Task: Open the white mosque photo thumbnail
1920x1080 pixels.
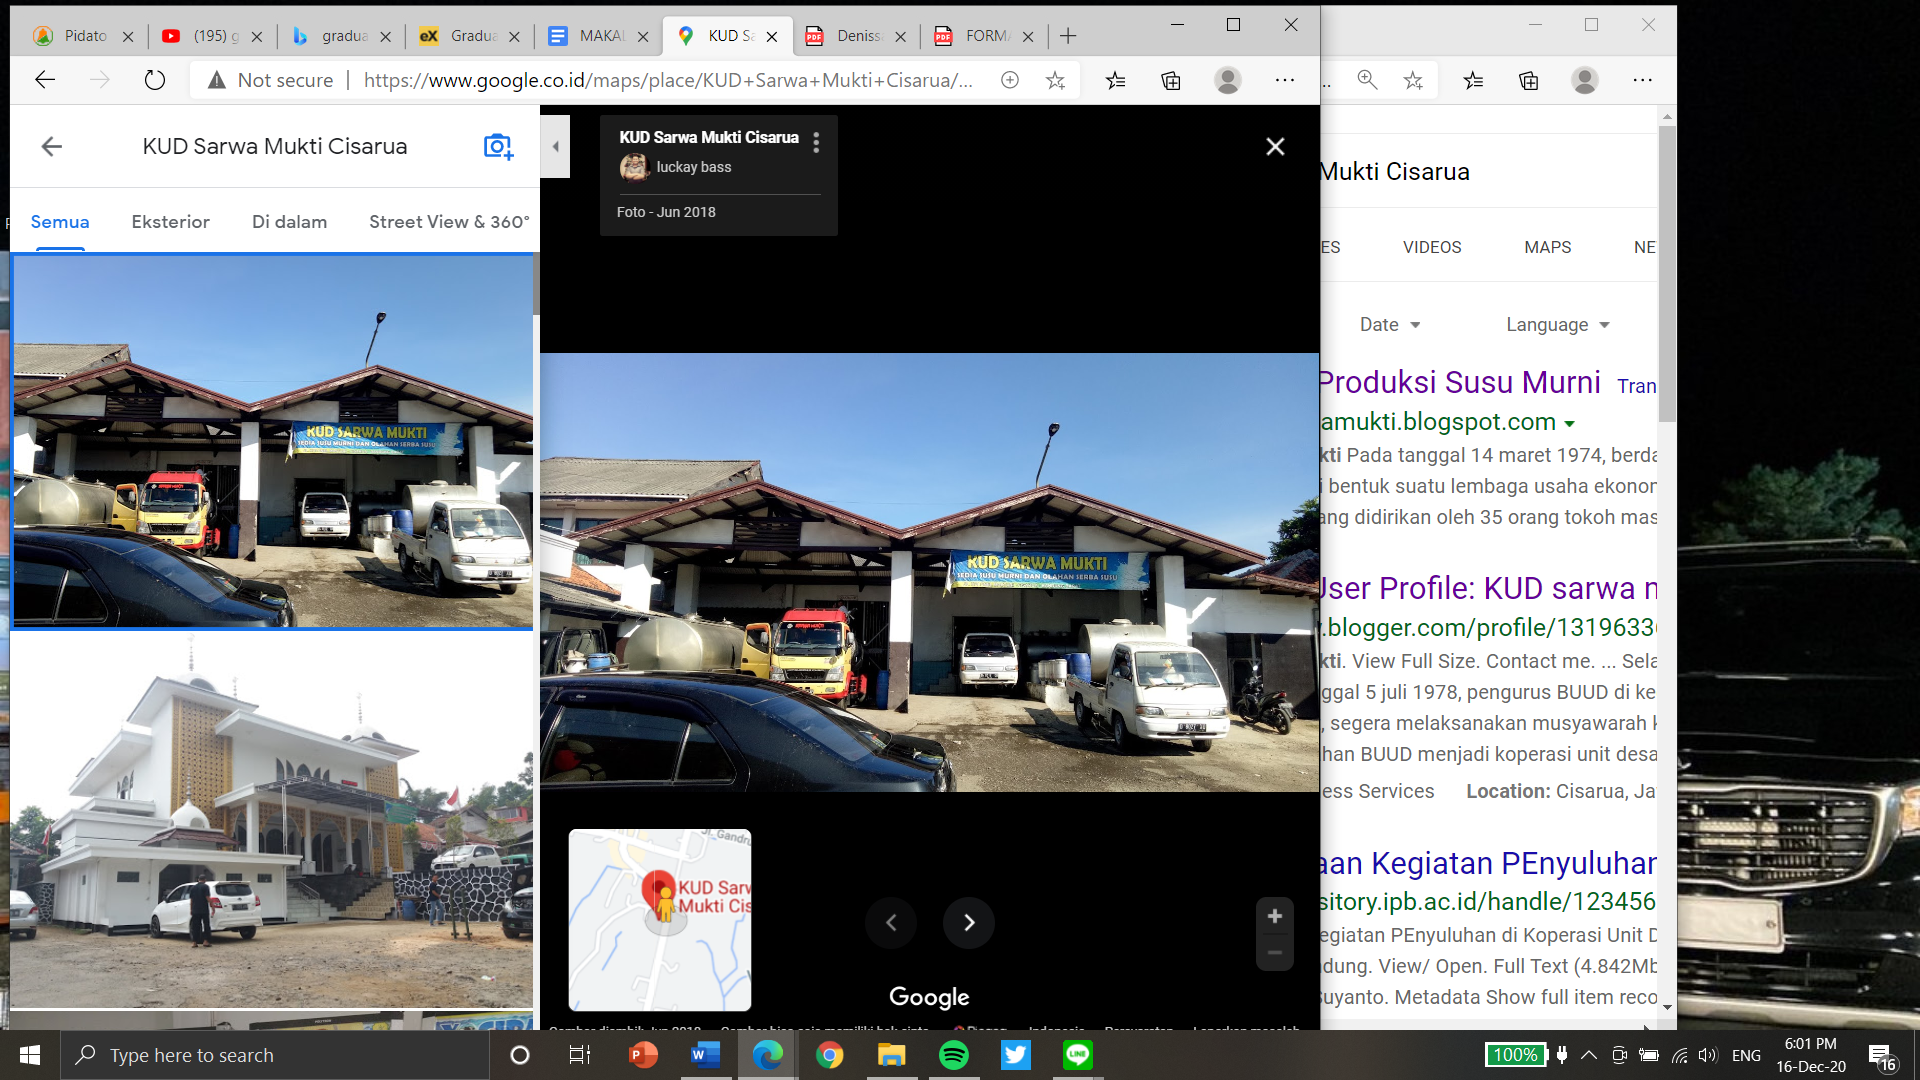Action: [272, 820]
